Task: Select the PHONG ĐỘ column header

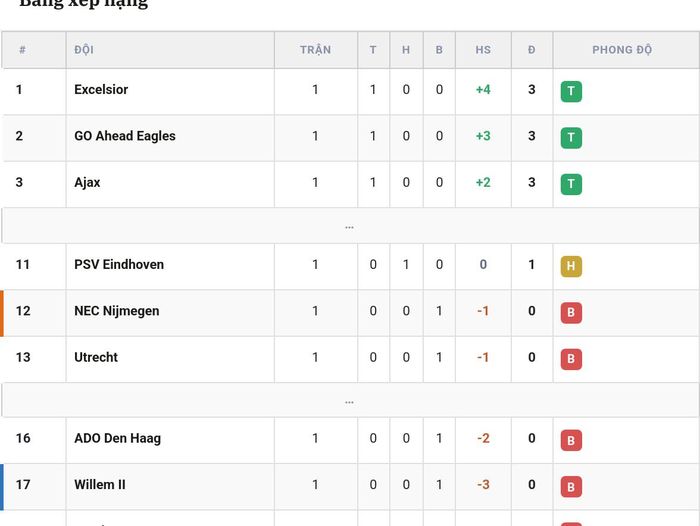Action: tap(622, 50)
